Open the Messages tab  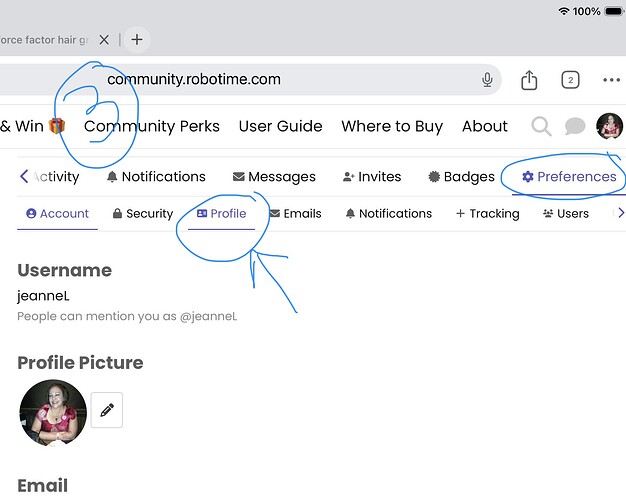274,177
